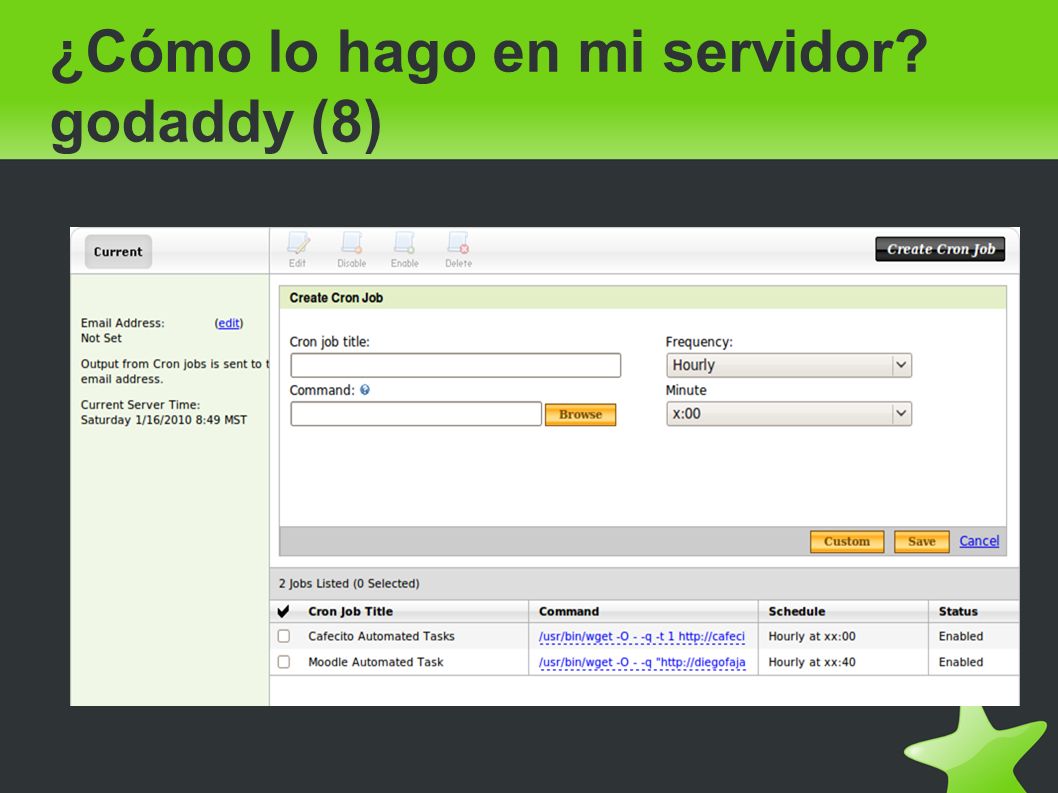This screenshot has width=1058, height=793.
Task: Sort by the Cron Job Title column header
Action: (350, 611)
